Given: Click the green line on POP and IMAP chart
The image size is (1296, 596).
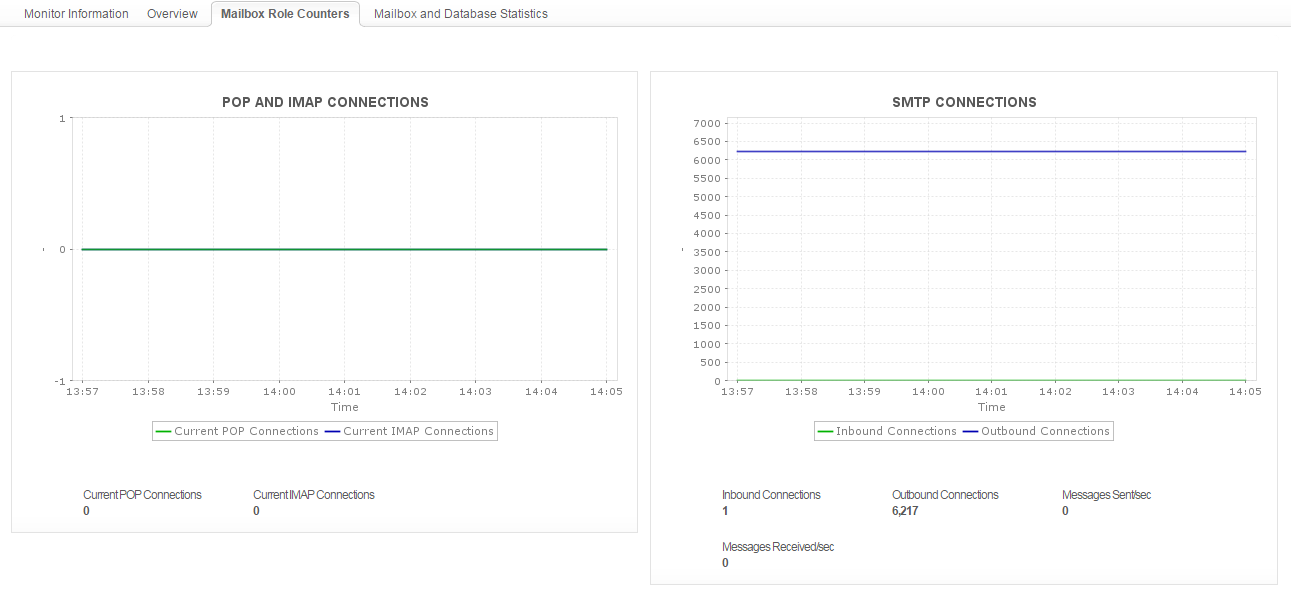Looking at the screenshot, I should (345, 247).
